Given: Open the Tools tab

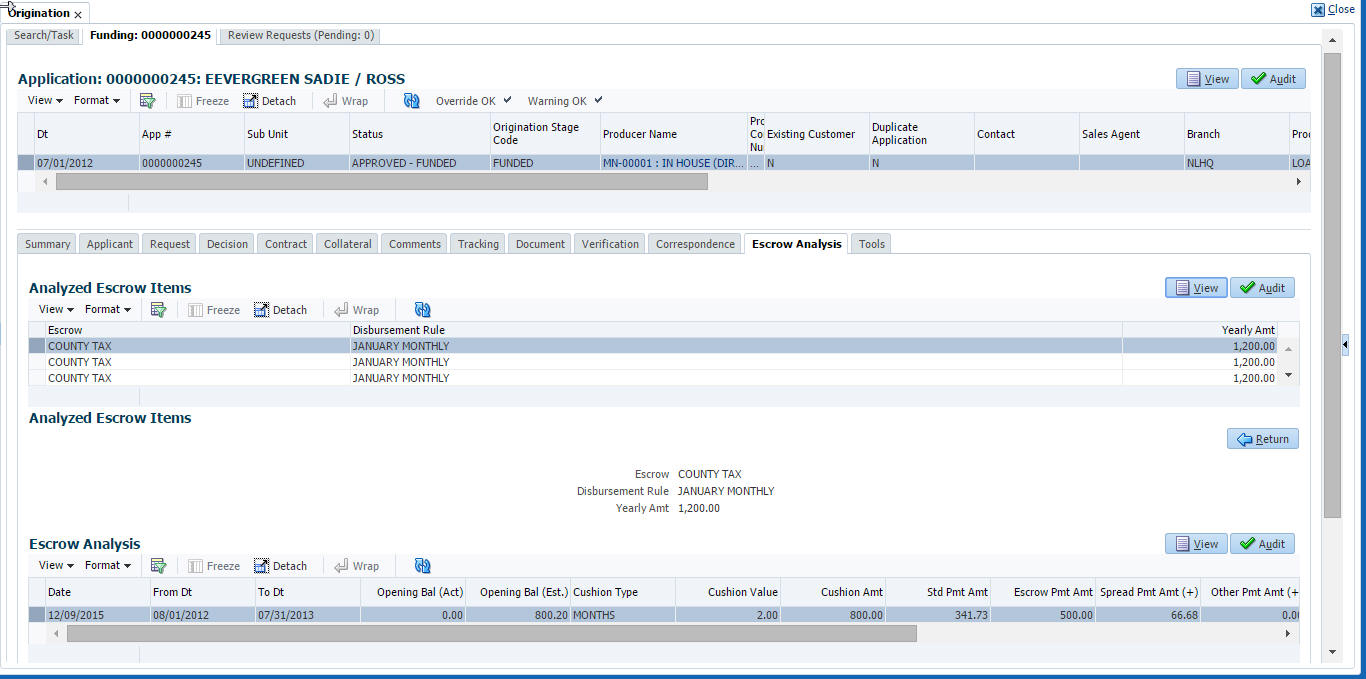Looking at the screenshot, I should coord(872,244).
